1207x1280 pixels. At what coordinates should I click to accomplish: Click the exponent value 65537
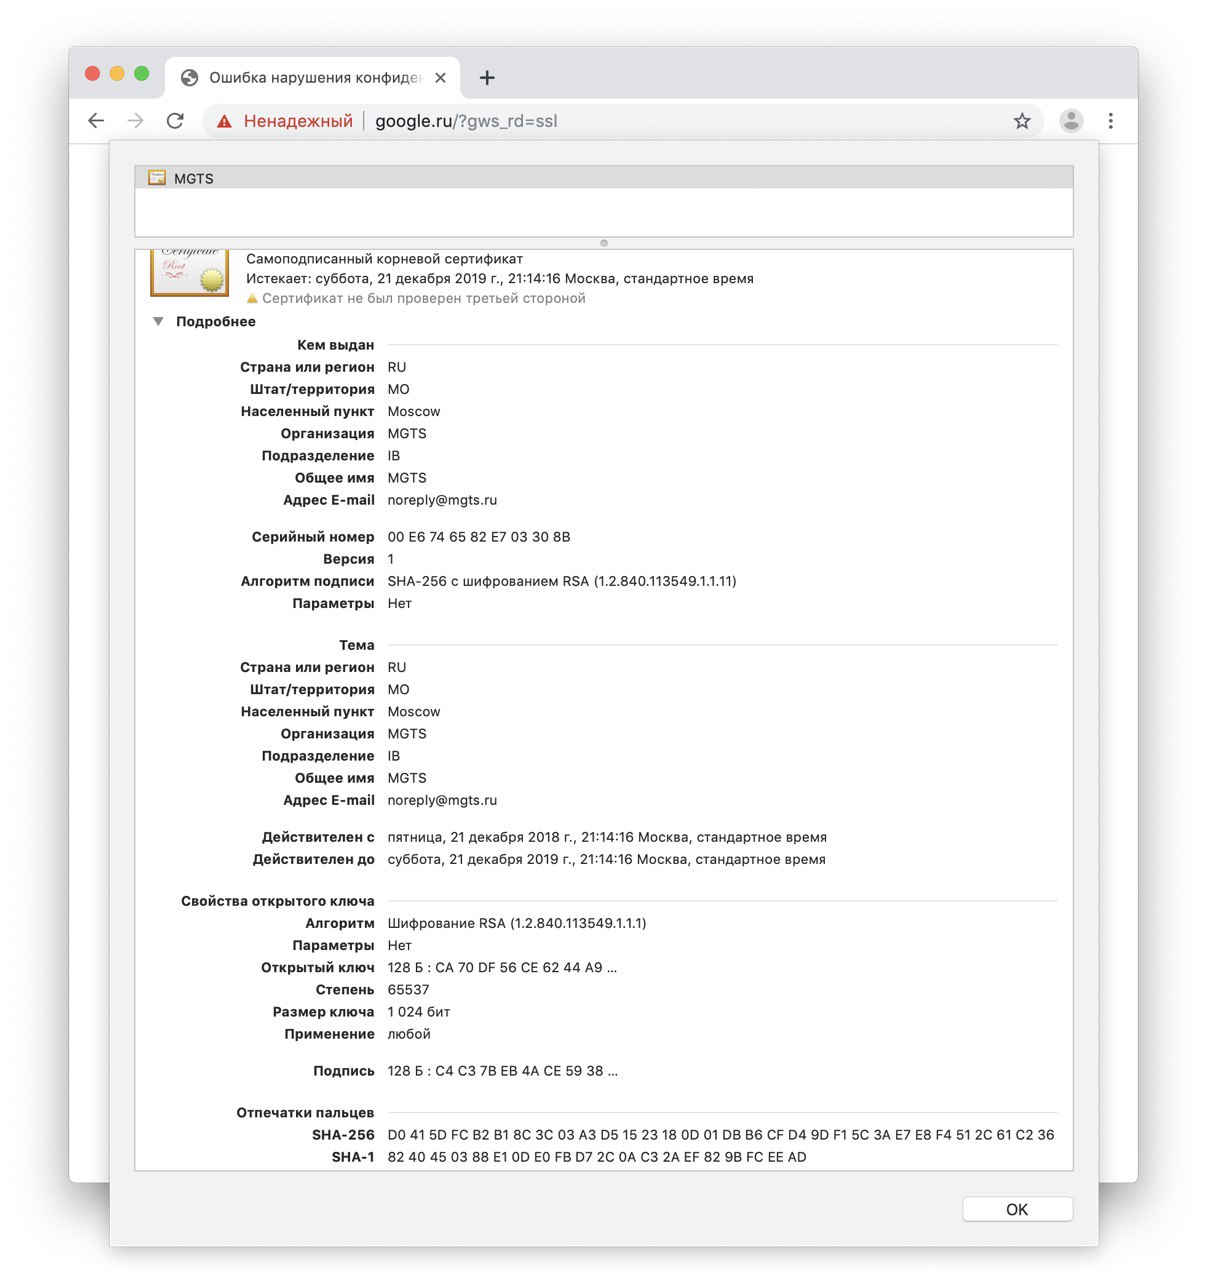[408, 989]
